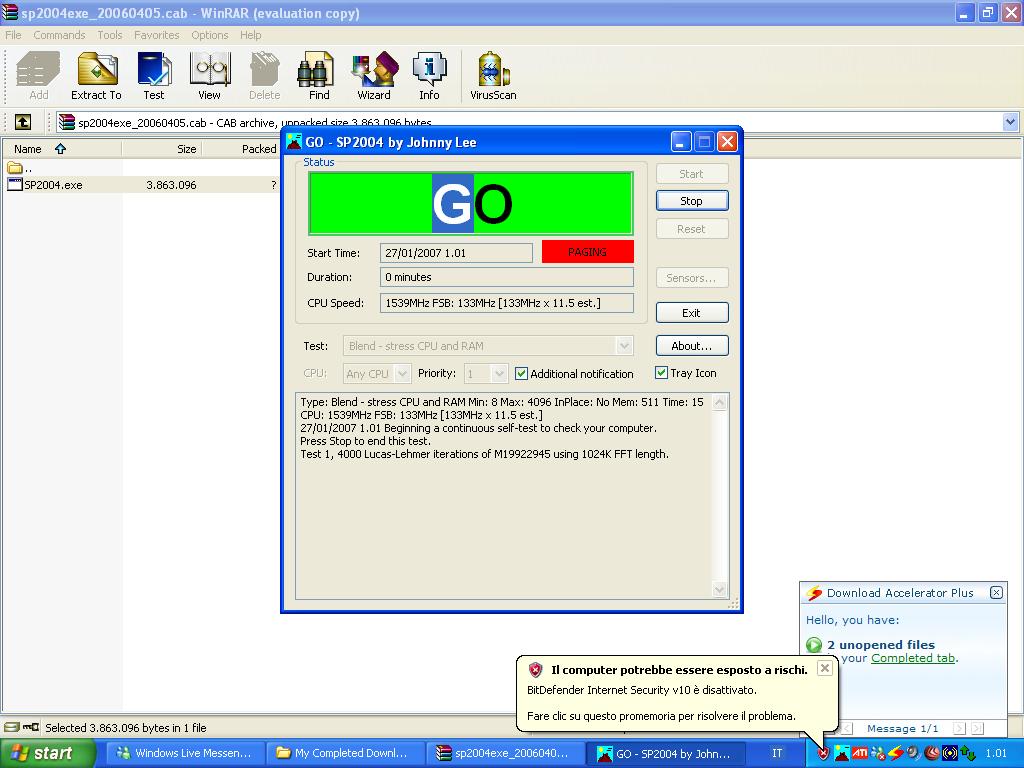Click the green arrows network tray icon
This screenshot has width=1024, height=768.
pos(968,753)
